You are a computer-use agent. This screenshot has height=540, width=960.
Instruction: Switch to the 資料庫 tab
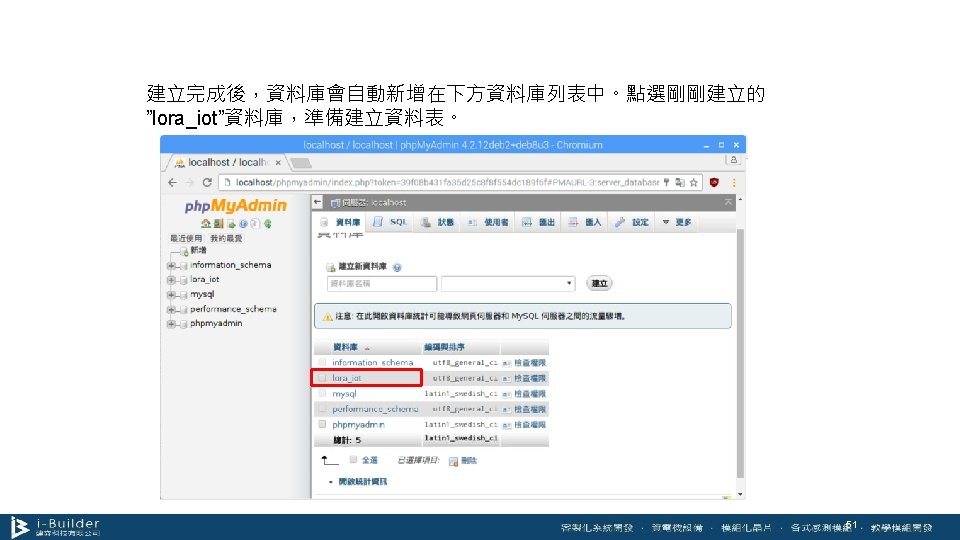[x=341, y=222]
